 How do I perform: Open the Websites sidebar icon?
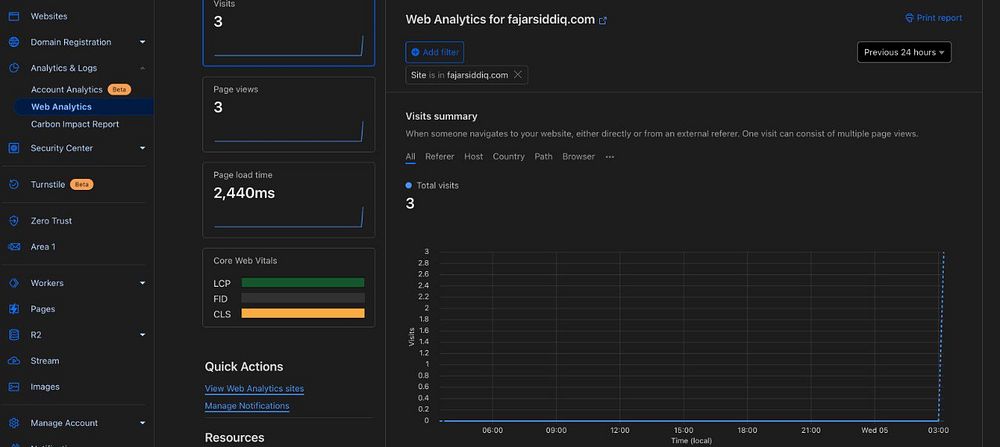tap(13, 16)
